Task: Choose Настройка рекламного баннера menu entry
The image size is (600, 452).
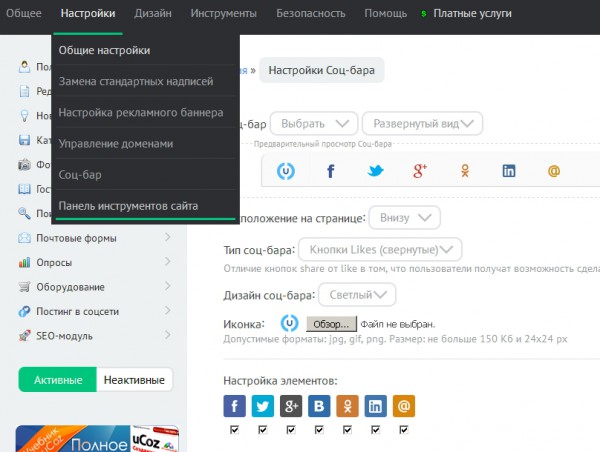Action: pyautogui.click(x=145, y=113)
